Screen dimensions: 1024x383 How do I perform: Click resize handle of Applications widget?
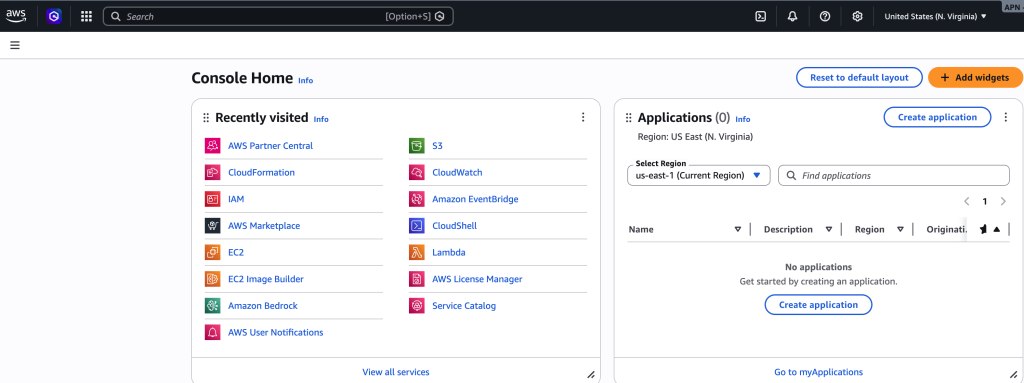[x=1013, y=375]
